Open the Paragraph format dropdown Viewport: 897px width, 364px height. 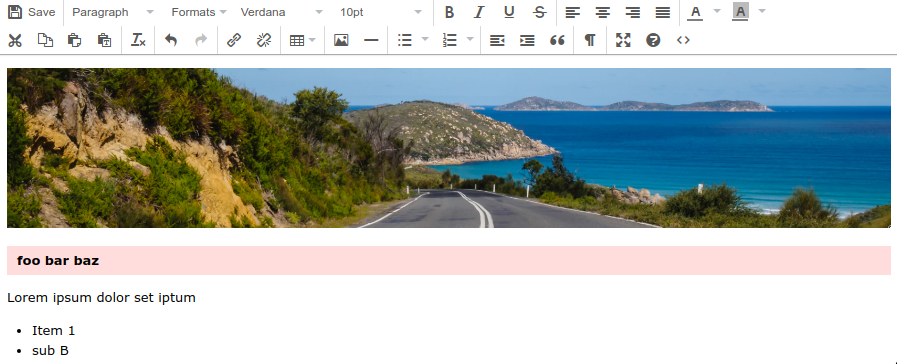[x=113, y=12]
